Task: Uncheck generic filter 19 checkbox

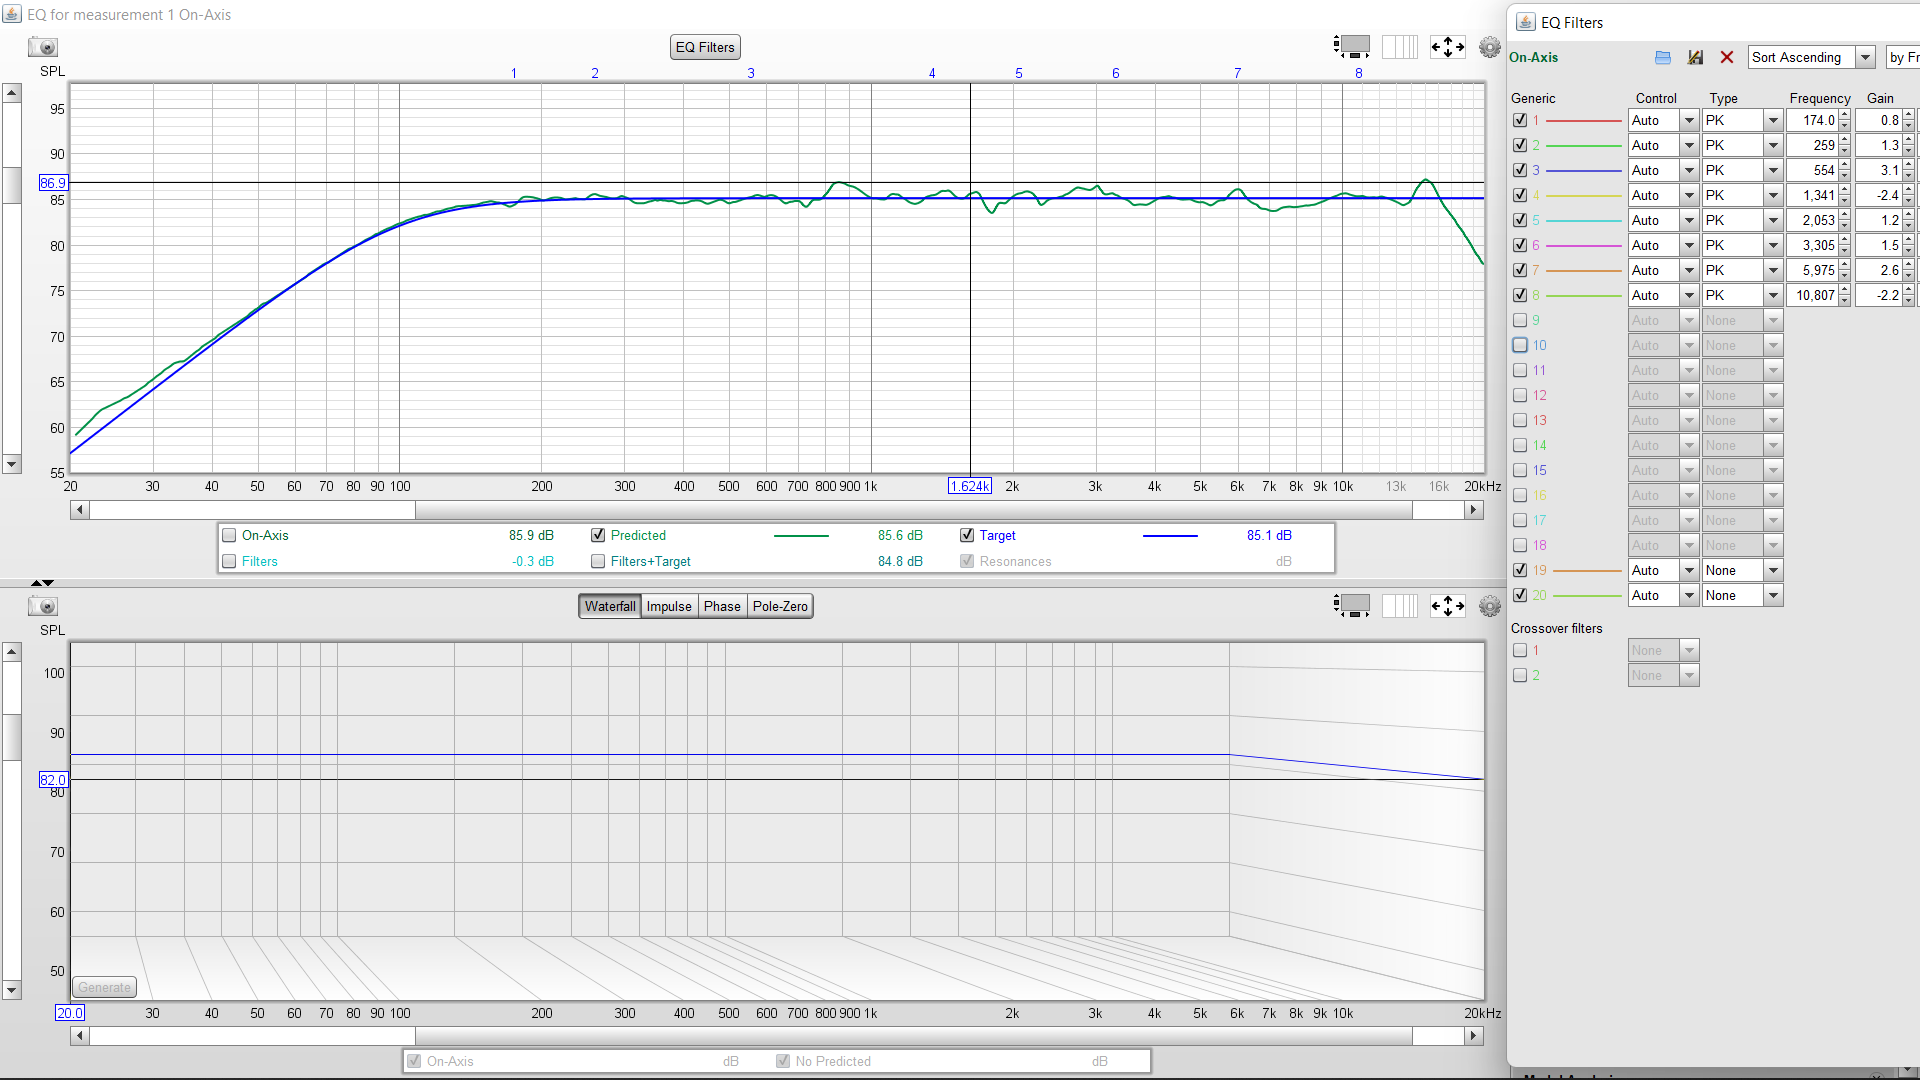Action: tap(1520, 570)
